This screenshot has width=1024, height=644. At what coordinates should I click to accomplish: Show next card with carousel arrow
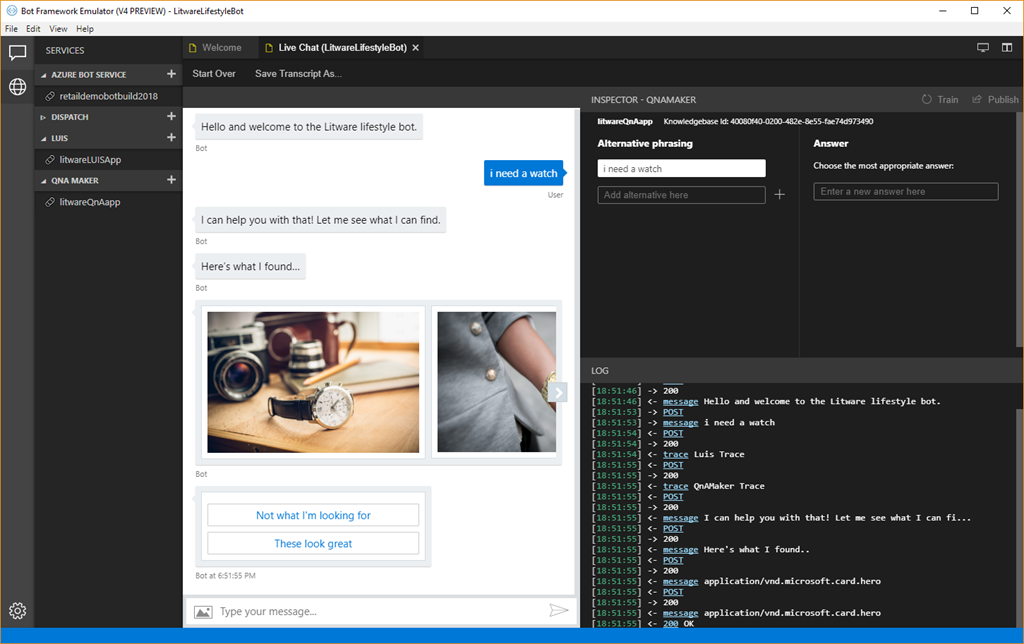point(558,393)
